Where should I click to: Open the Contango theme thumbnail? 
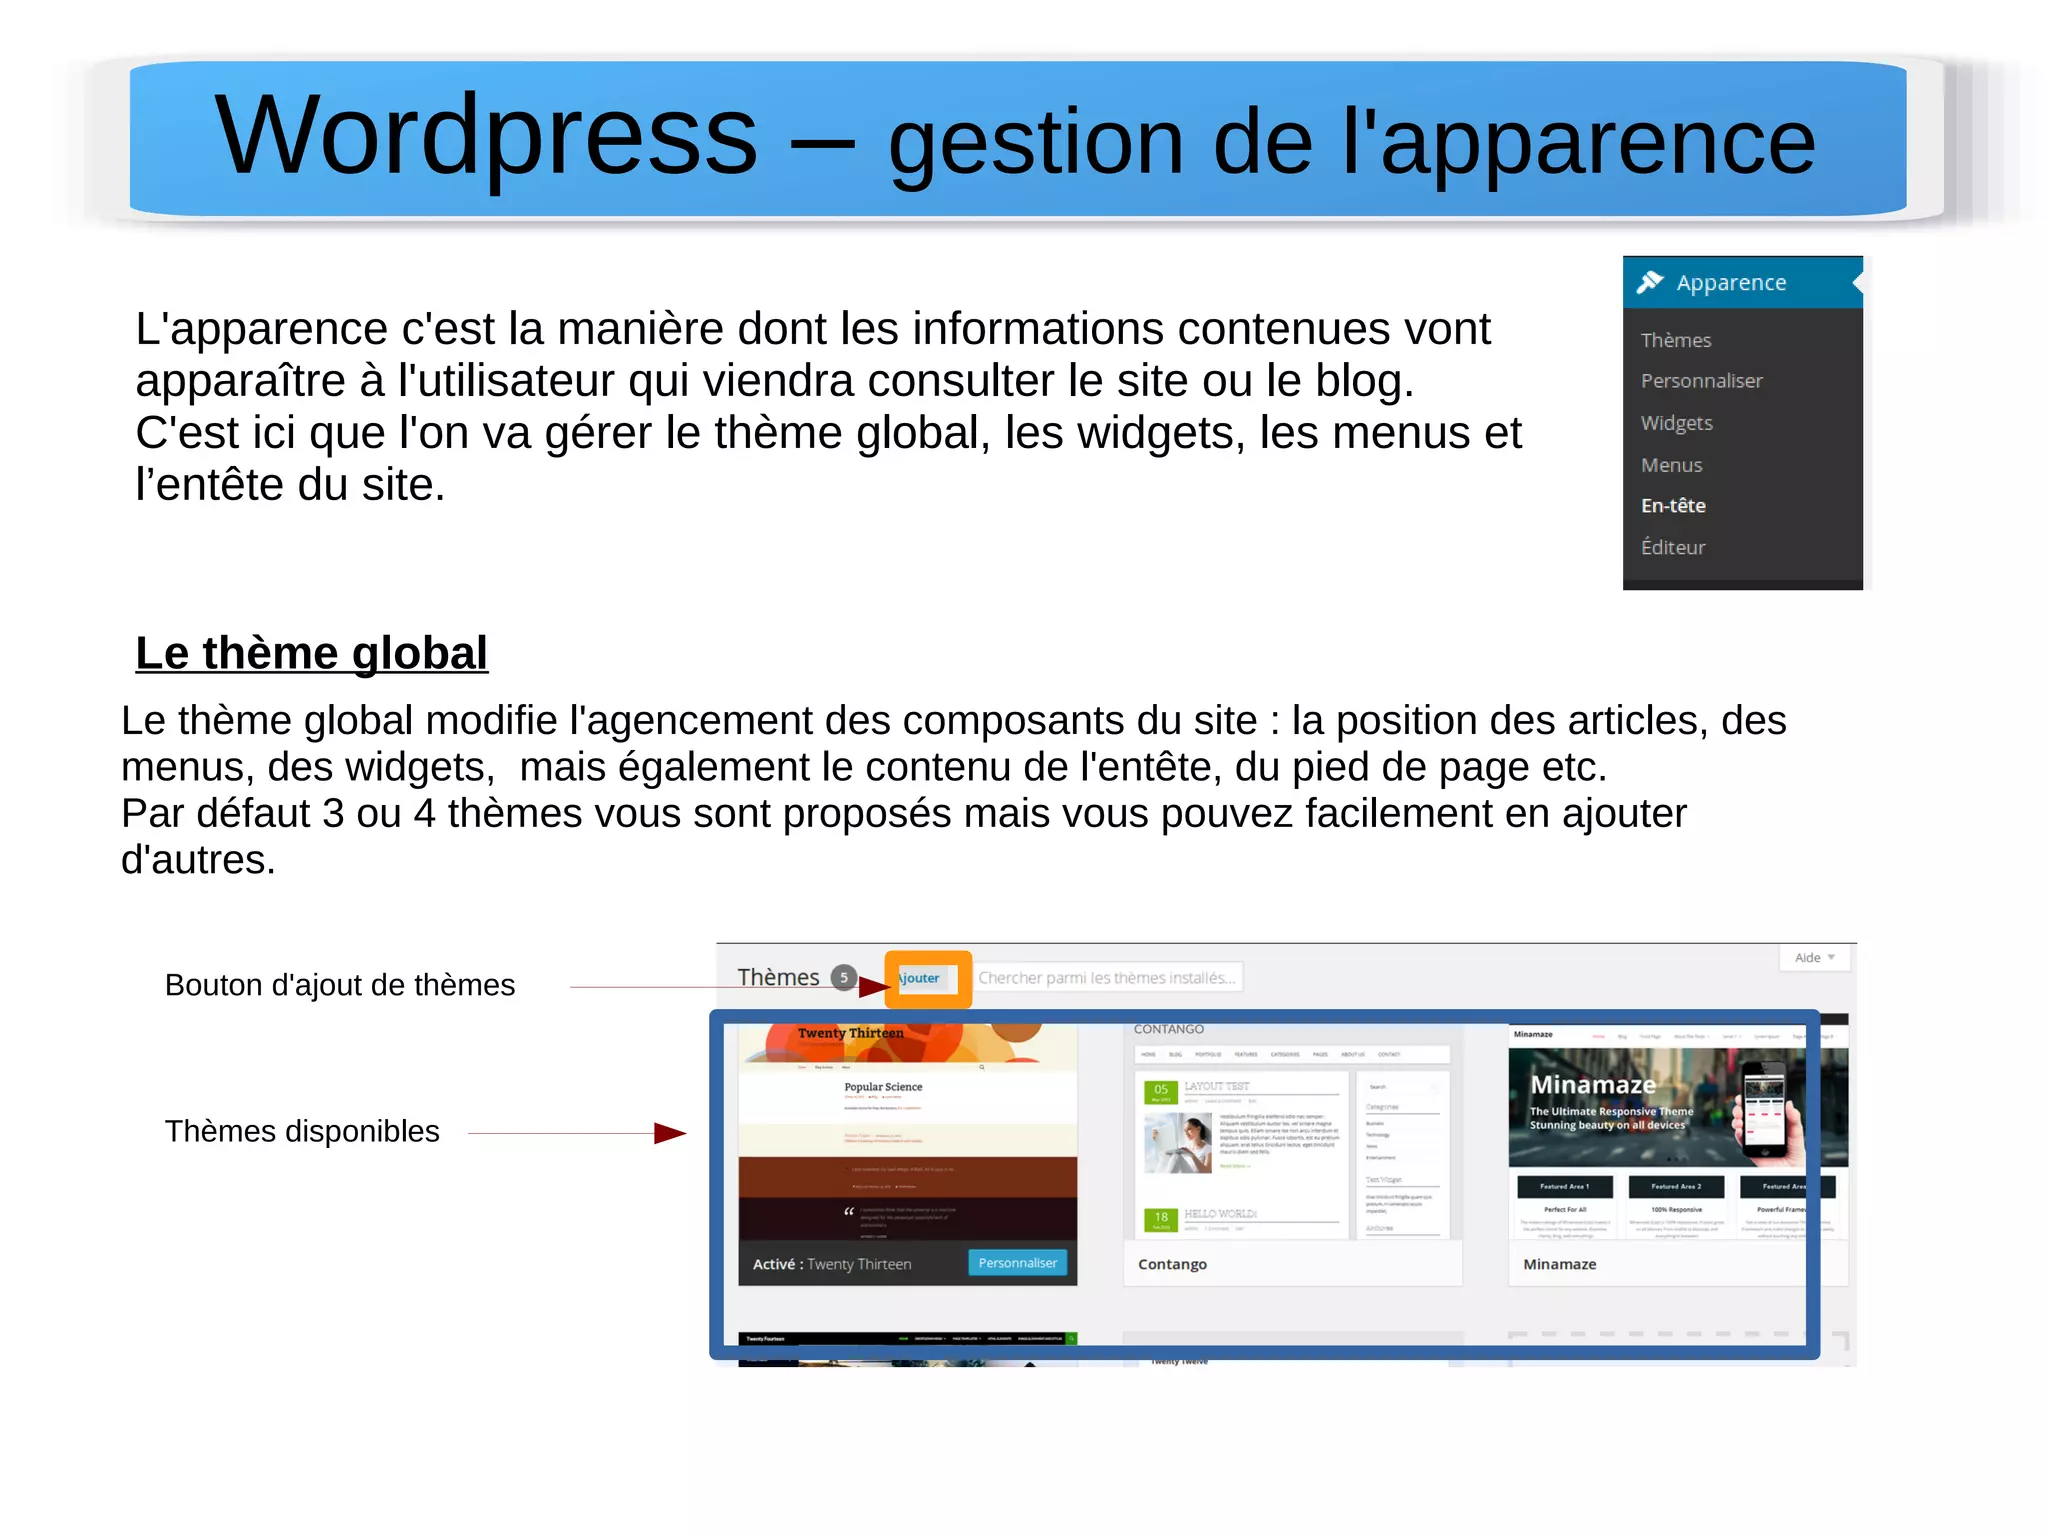click(x=1293, y=1132)
